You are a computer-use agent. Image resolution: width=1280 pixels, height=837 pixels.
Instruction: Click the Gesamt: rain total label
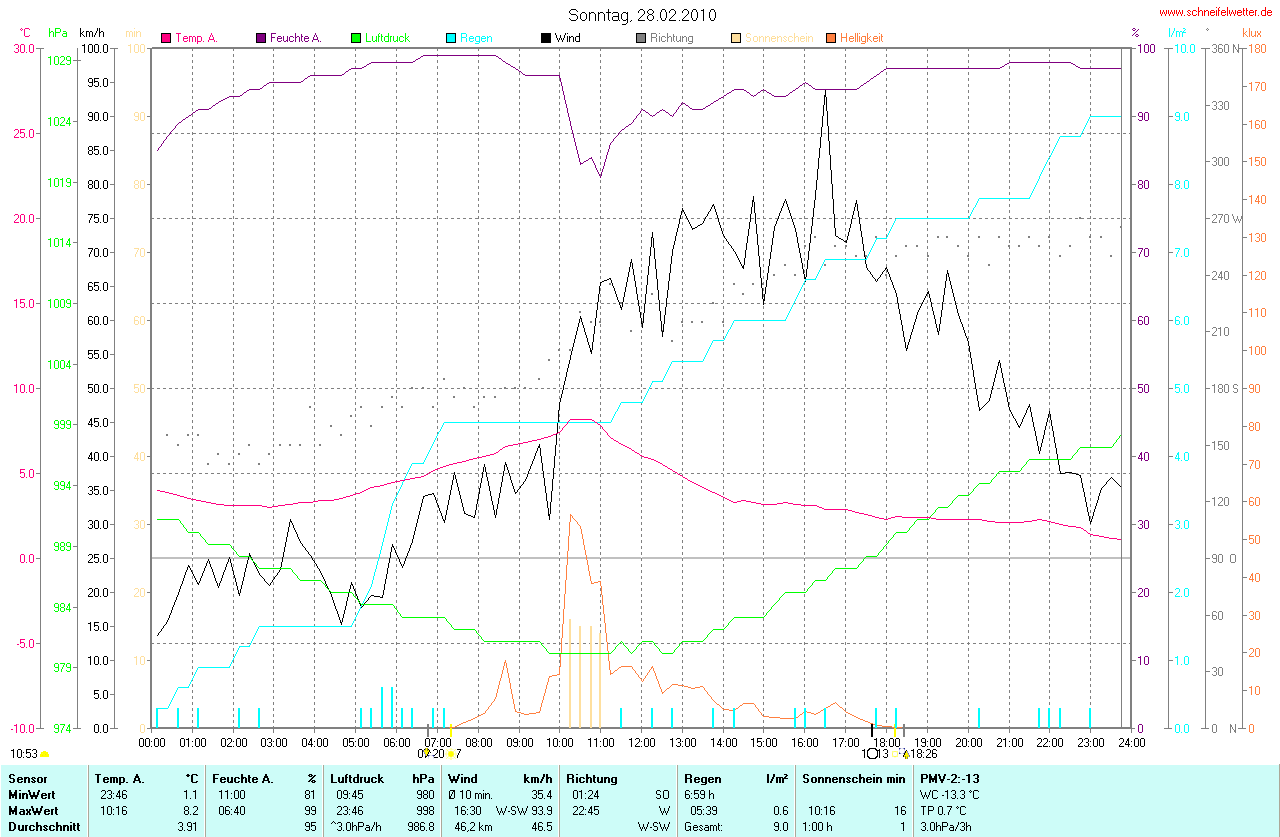(x=704, y=827)
